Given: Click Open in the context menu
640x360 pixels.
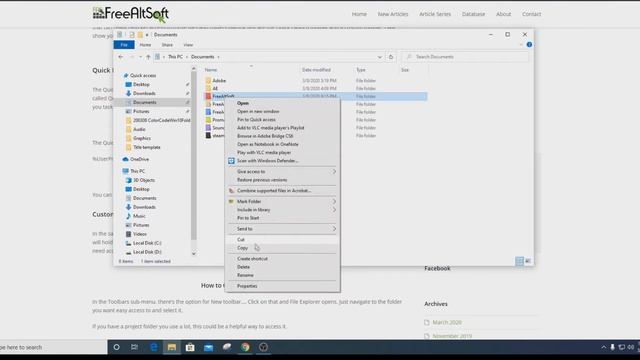Looking at the screenshot, I should pyautogui.click(x=242, y=103).
